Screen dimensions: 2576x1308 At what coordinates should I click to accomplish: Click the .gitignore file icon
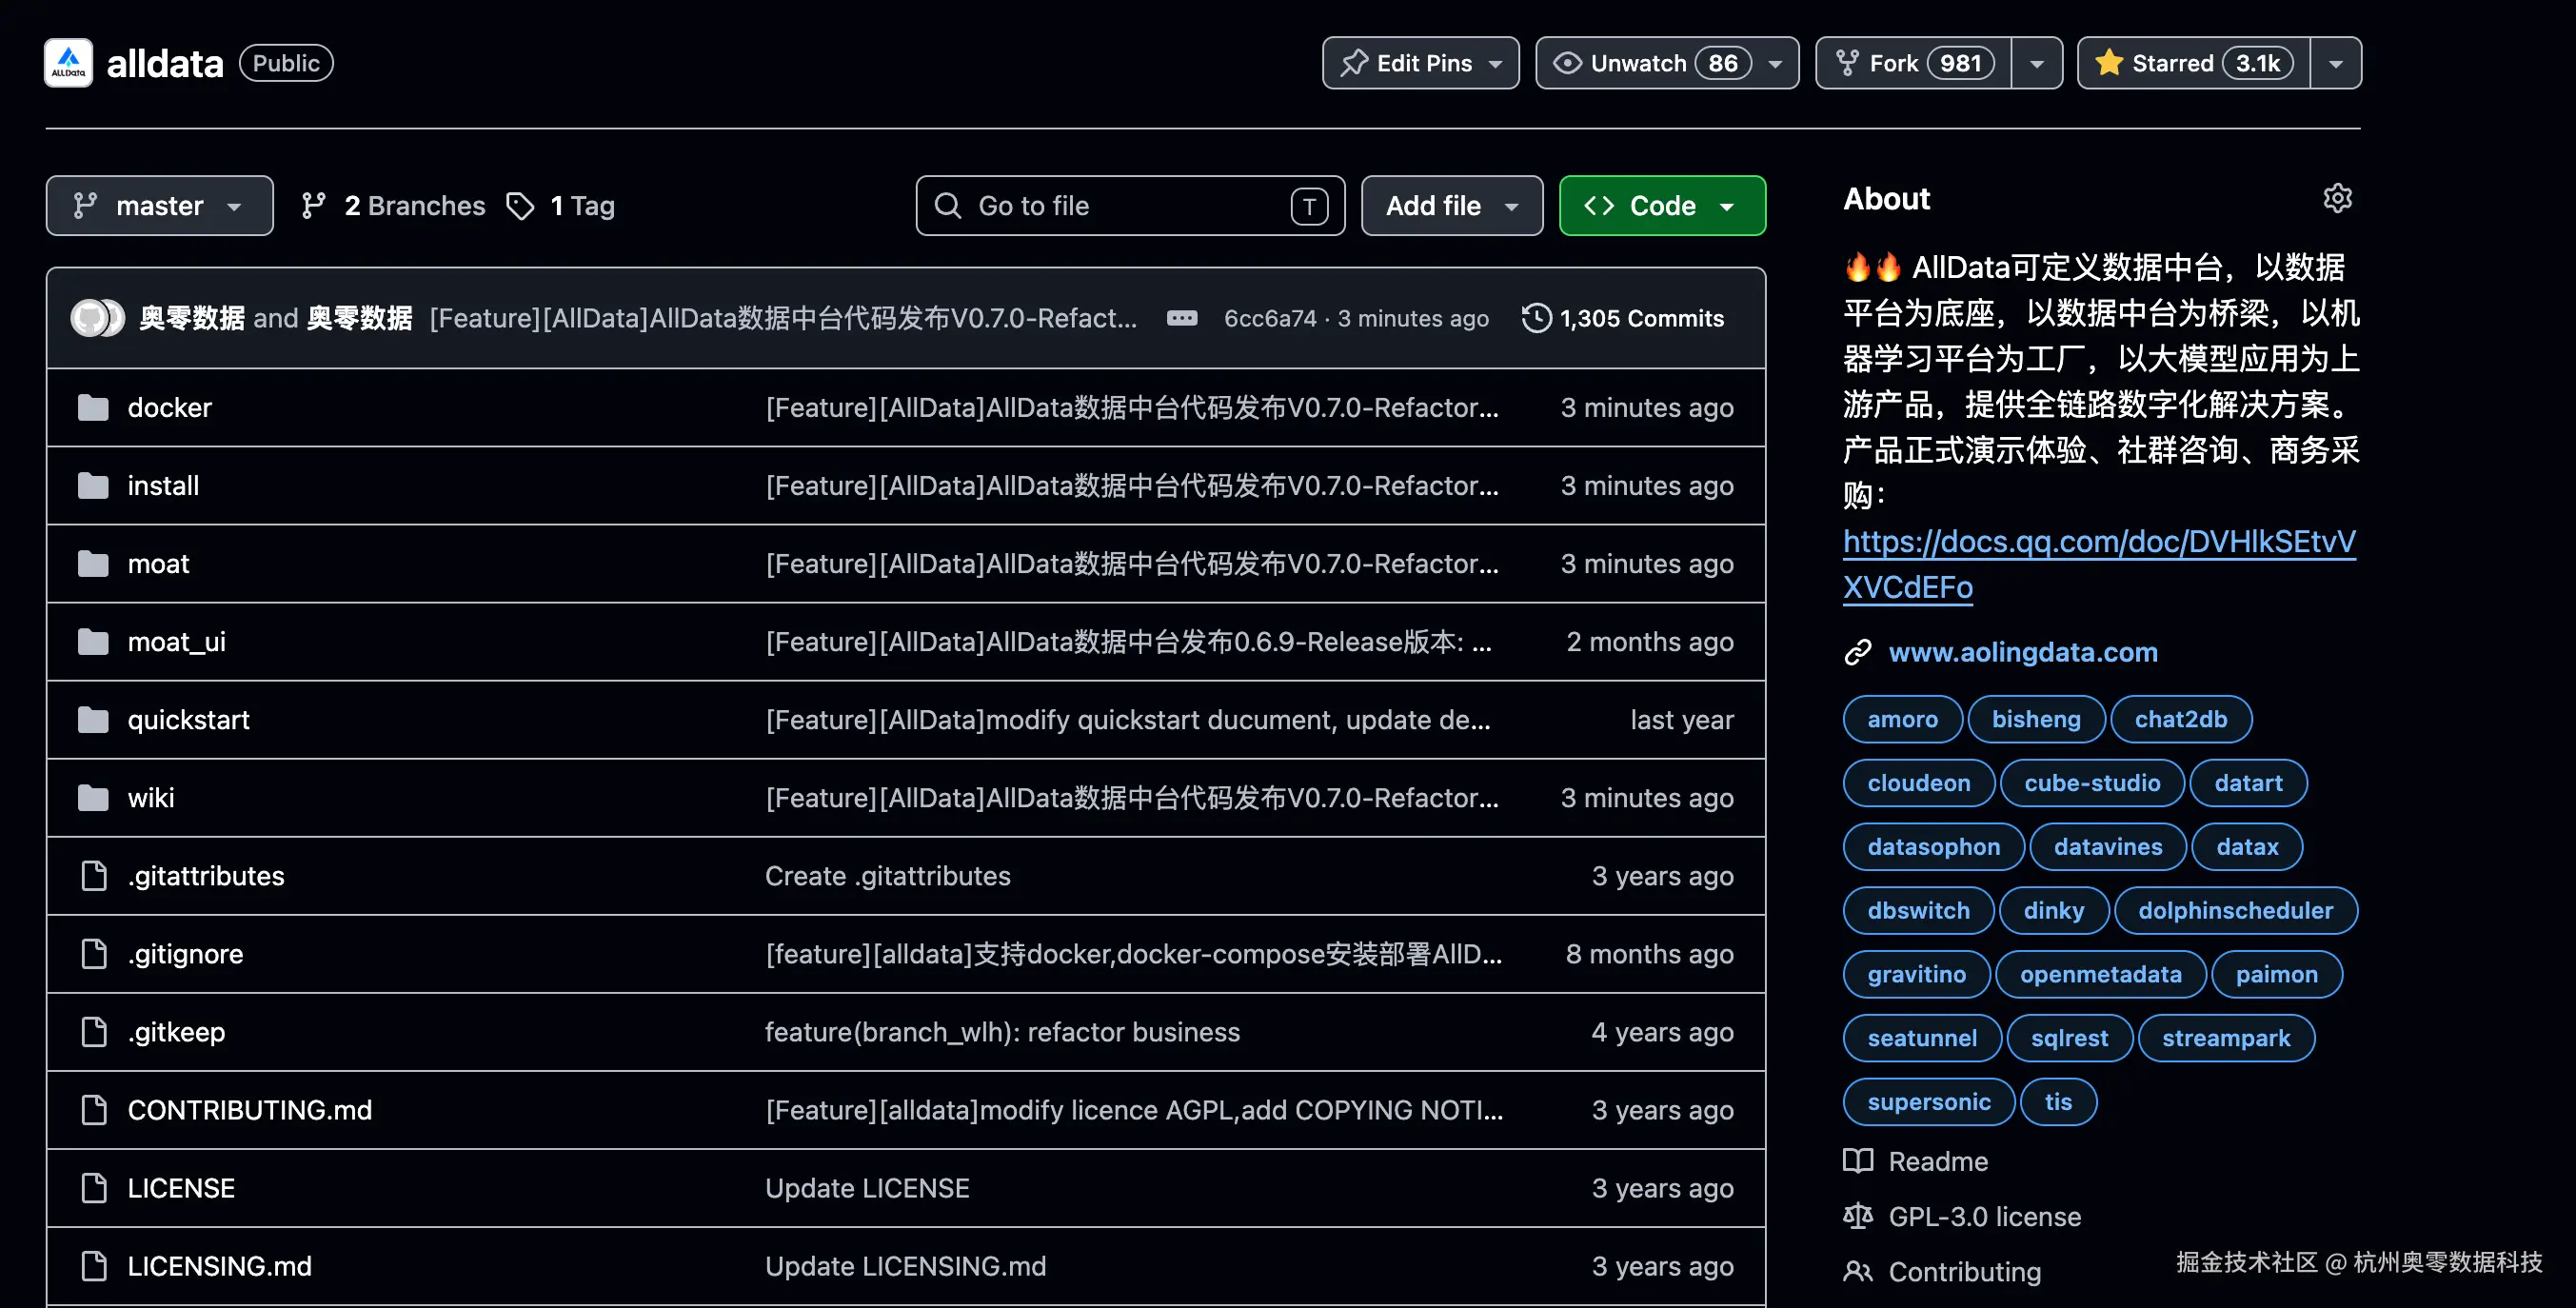point(94,953)
